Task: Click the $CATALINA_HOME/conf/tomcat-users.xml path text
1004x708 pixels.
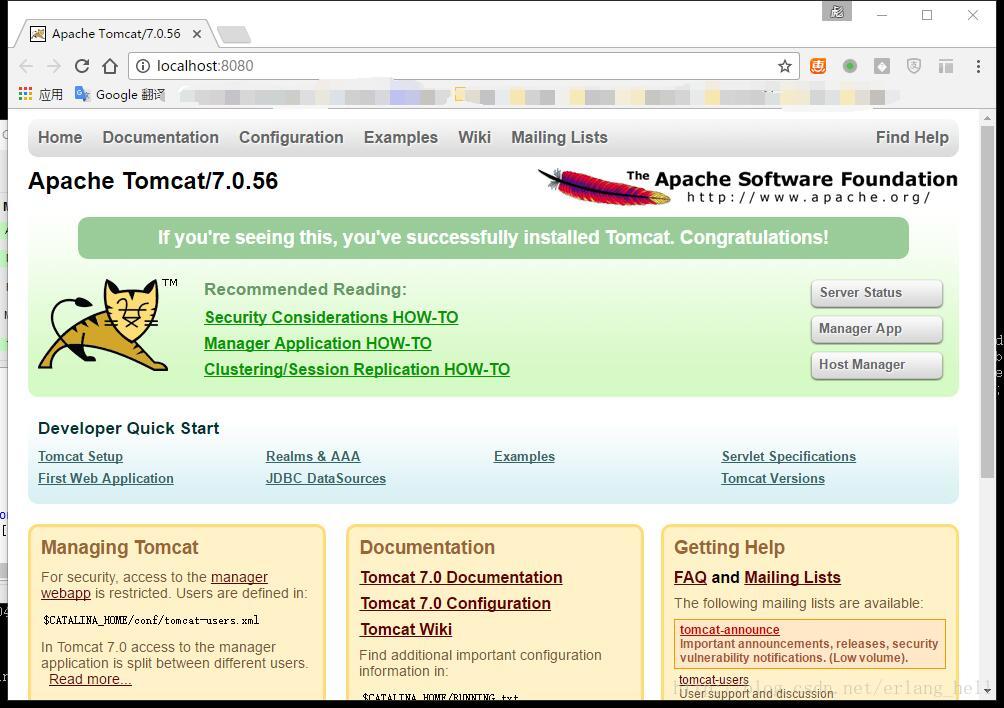Action: click(x=151, y=620)
